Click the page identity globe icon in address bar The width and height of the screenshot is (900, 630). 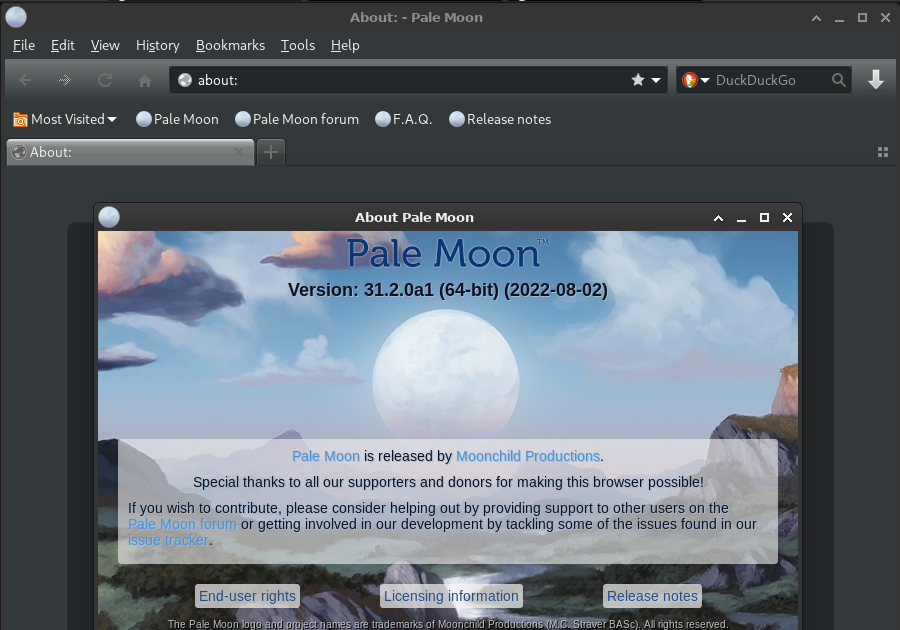tap(184, 80)
